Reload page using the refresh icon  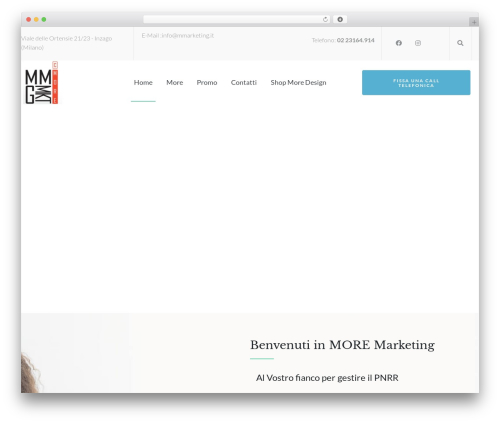325,20
